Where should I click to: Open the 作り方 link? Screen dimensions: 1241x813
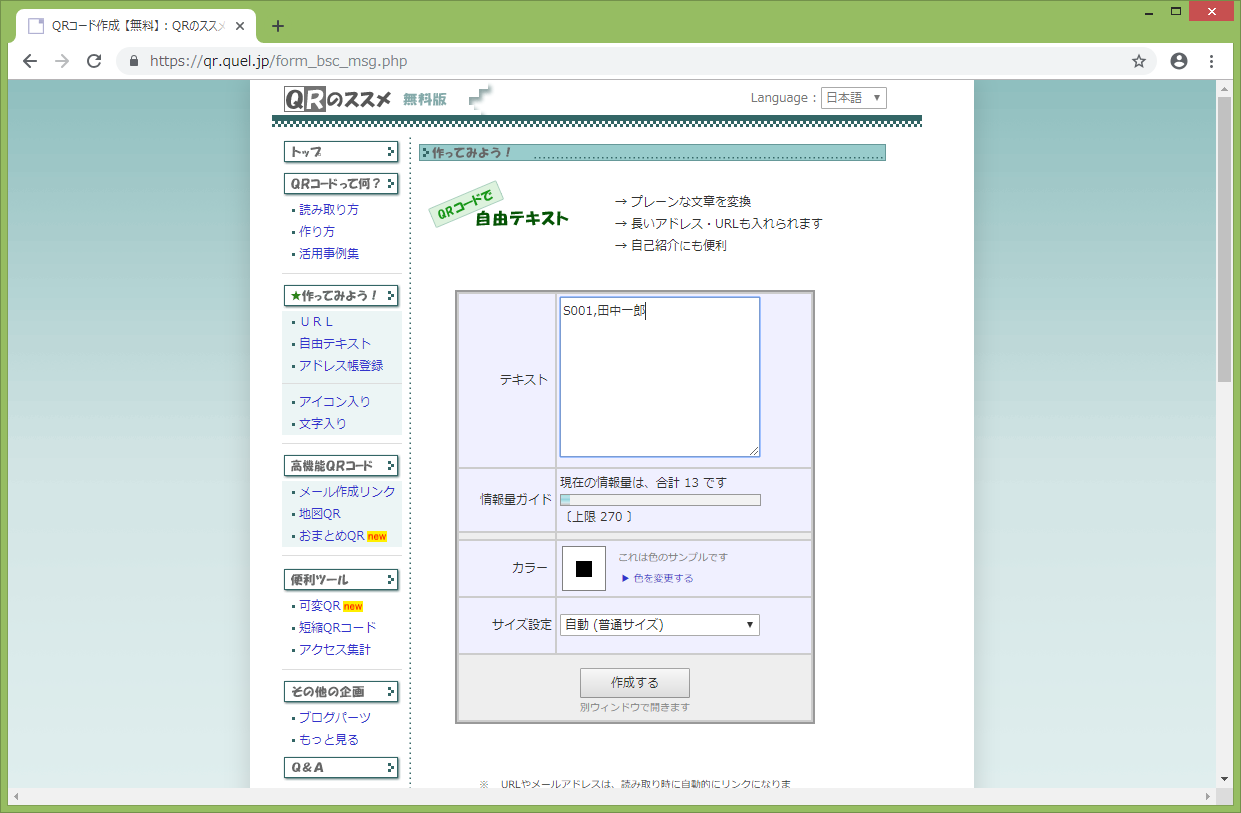[x=317, y=232]
